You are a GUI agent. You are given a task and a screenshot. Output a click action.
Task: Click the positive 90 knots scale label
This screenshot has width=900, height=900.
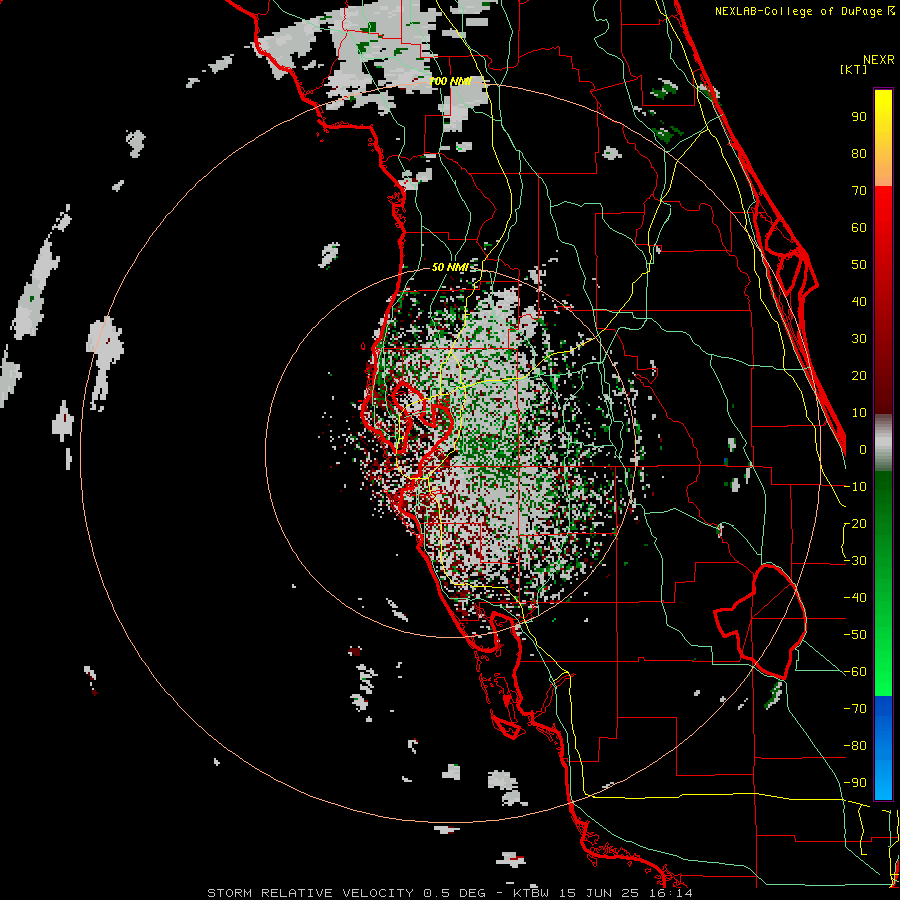[859, 117]
